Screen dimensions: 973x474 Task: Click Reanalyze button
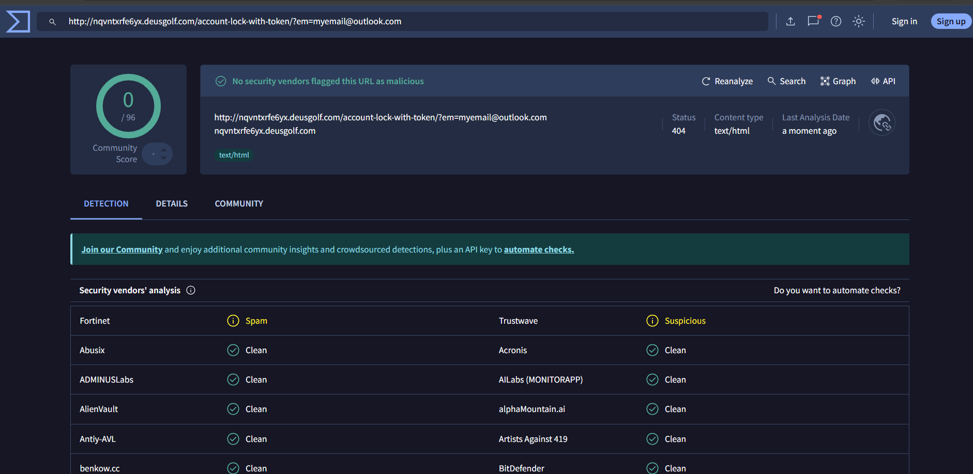tap(727, 81)
